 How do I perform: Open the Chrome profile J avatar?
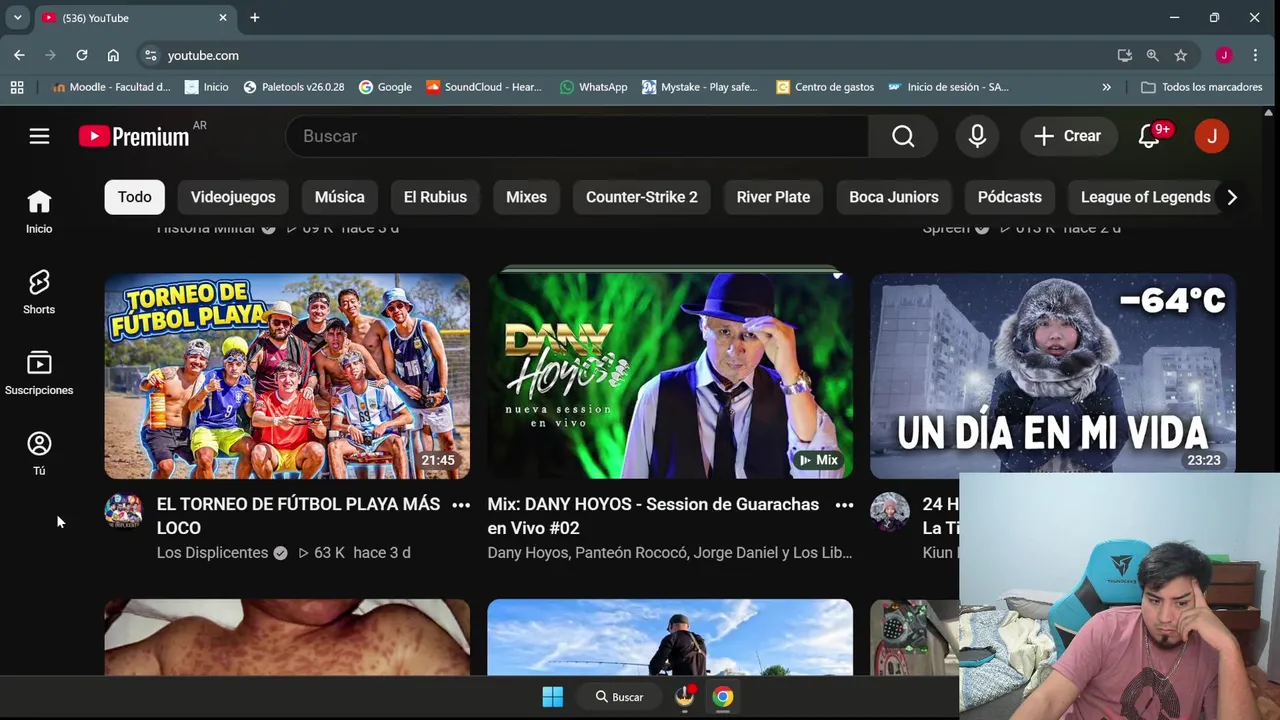(x=1224, y=55)
